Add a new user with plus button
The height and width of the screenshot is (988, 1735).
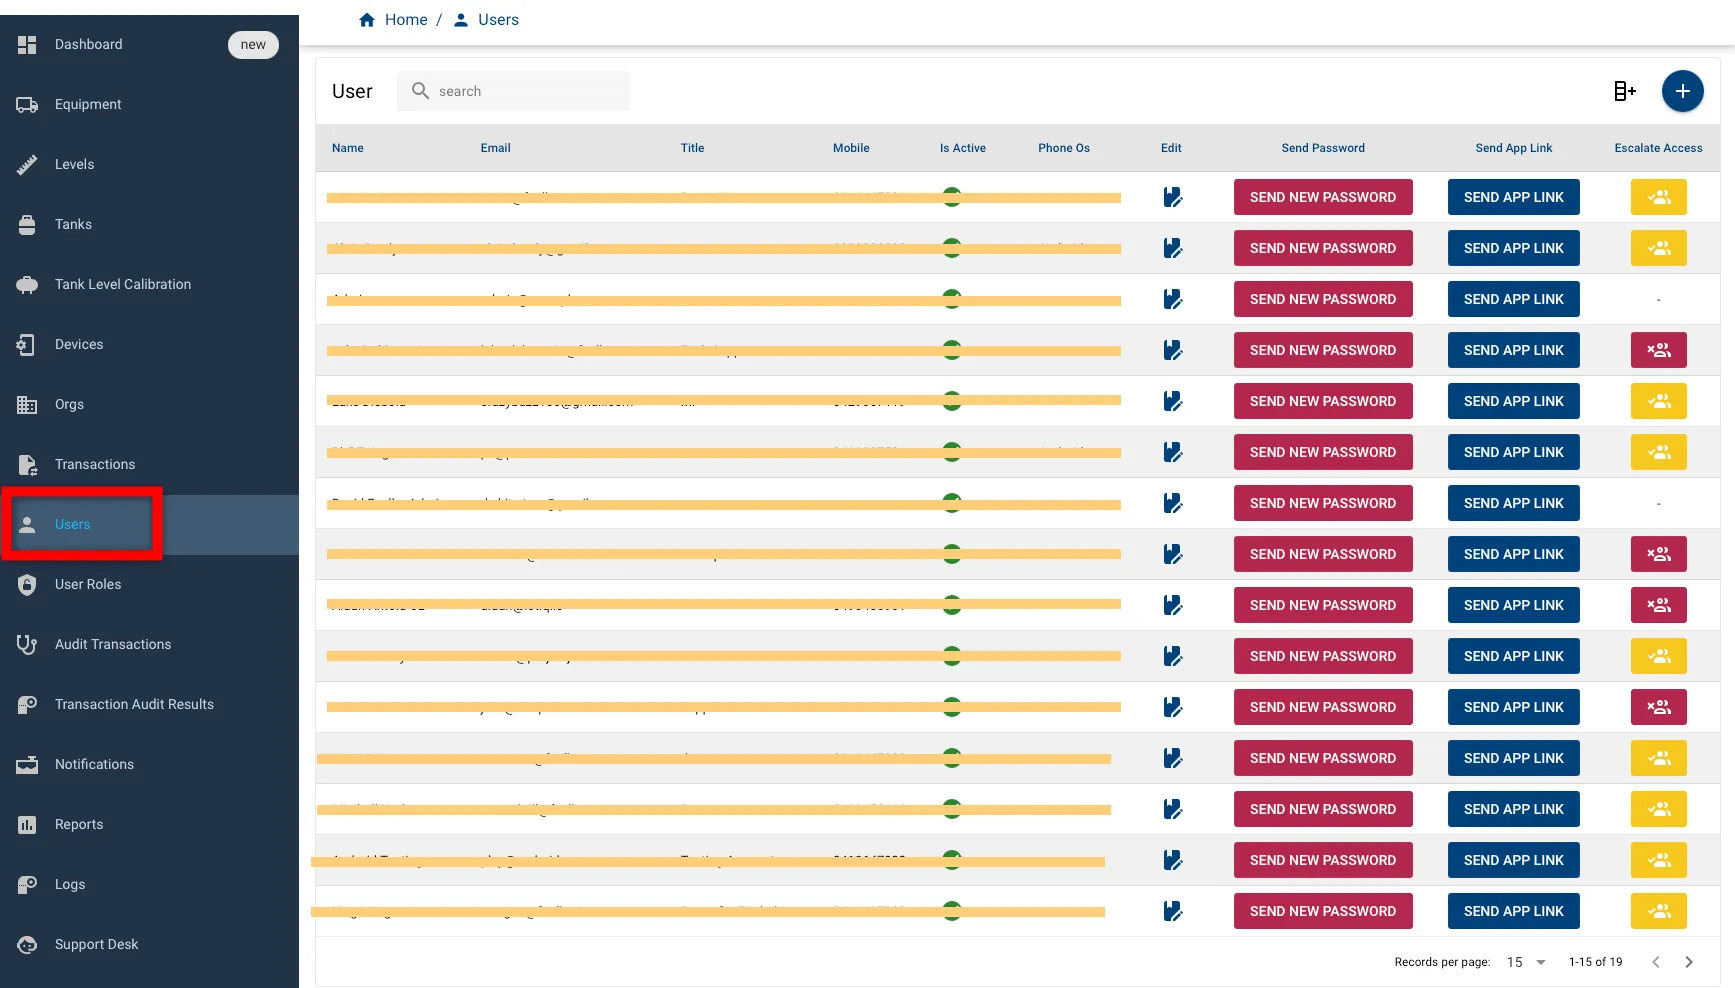(x=1683, y=91)
